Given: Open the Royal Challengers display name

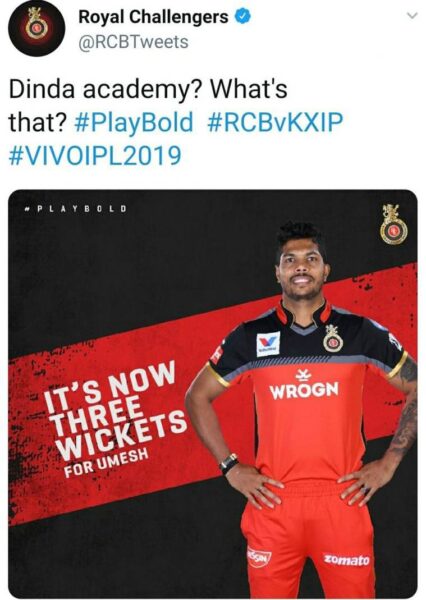Looking at the screenshot, I should [x=153, y=17].
